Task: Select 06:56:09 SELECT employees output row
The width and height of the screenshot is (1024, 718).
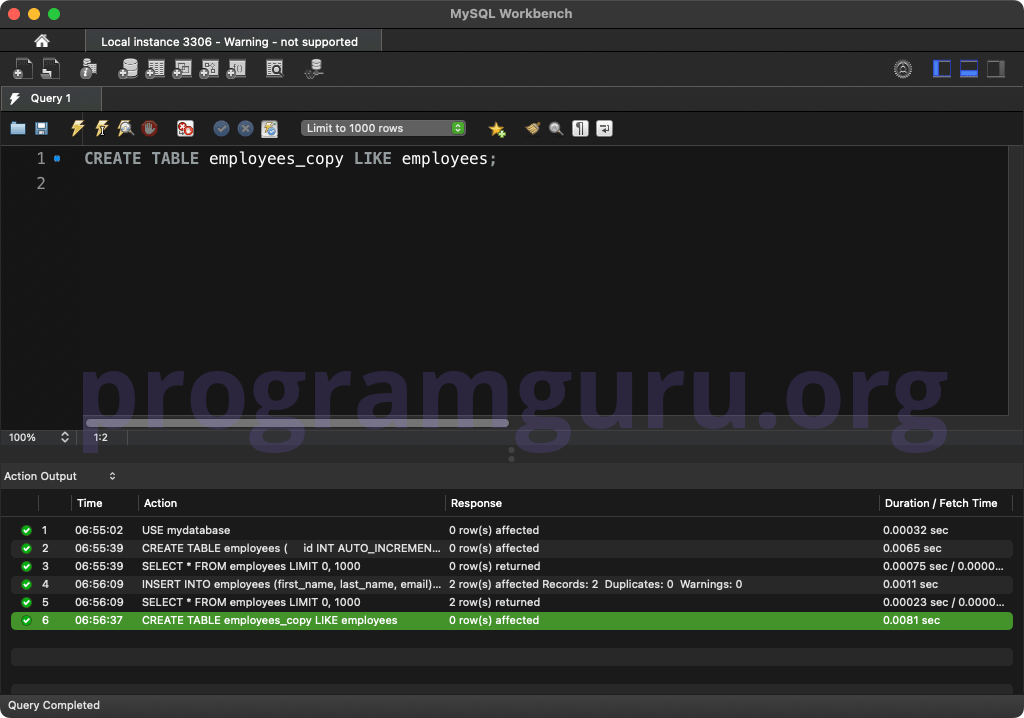Action: point(512,602)
